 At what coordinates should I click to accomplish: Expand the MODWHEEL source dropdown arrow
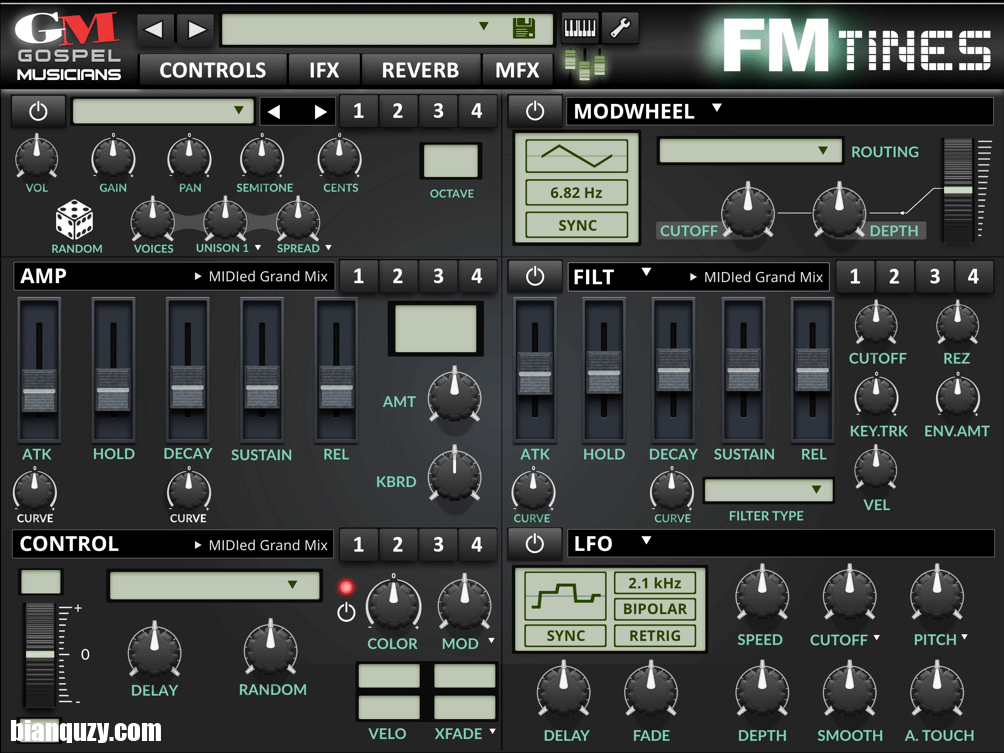(x=717, y=108)
